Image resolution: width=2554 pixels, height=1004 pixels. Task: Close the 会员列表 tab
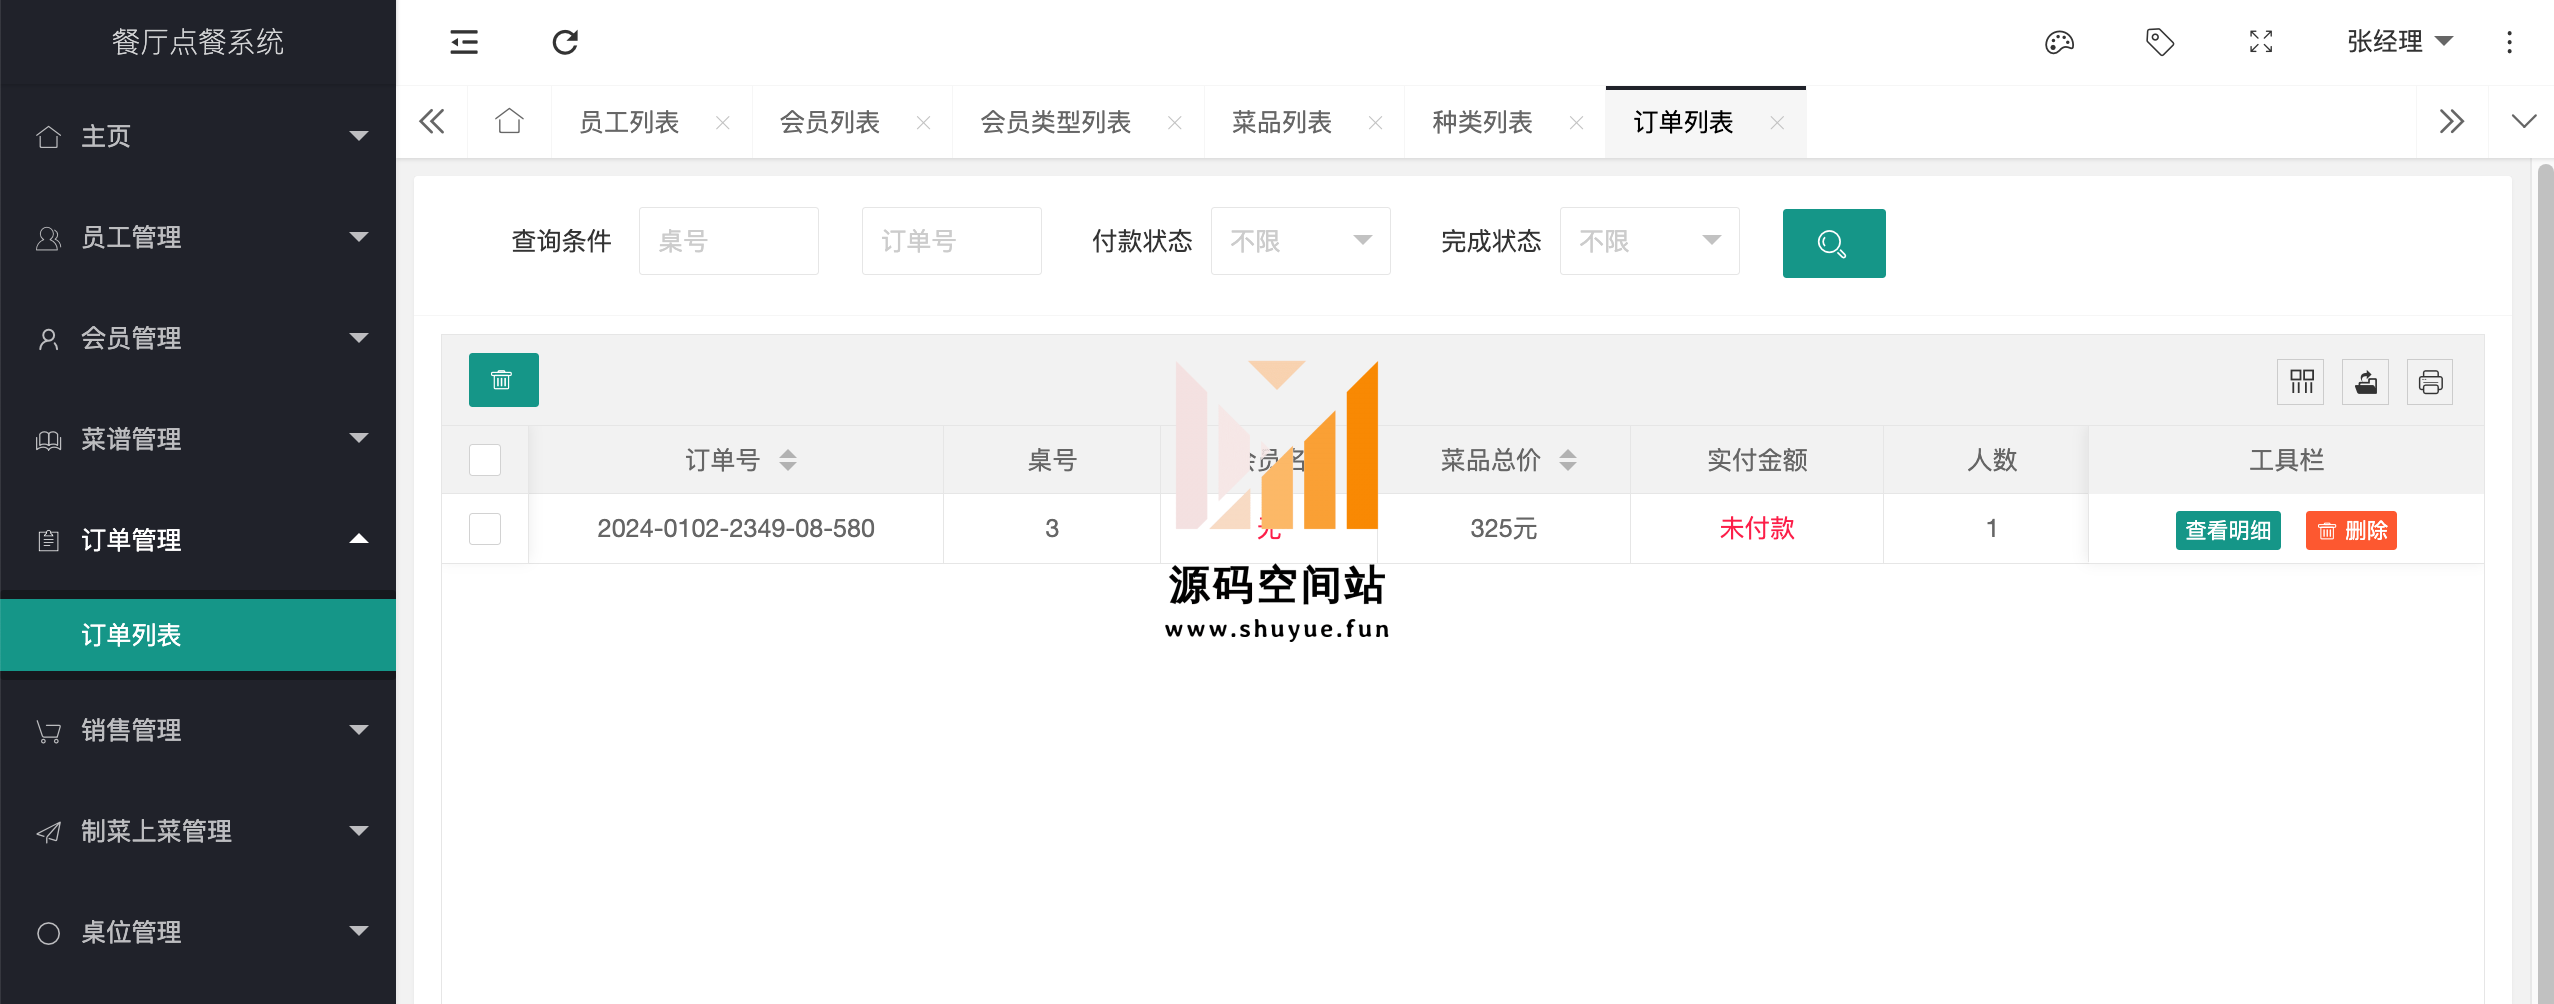coord(924,123)
